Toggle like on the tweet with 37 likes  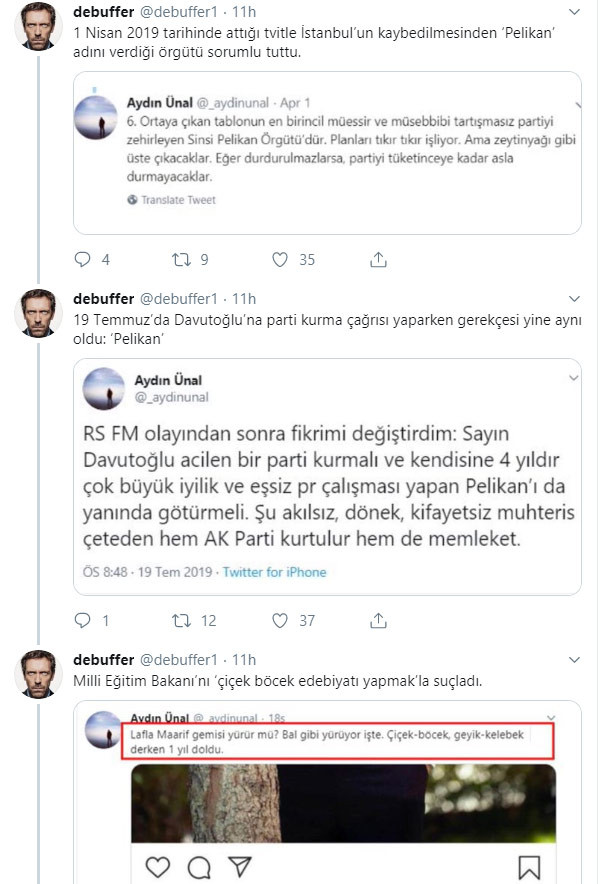coord(281,620)
